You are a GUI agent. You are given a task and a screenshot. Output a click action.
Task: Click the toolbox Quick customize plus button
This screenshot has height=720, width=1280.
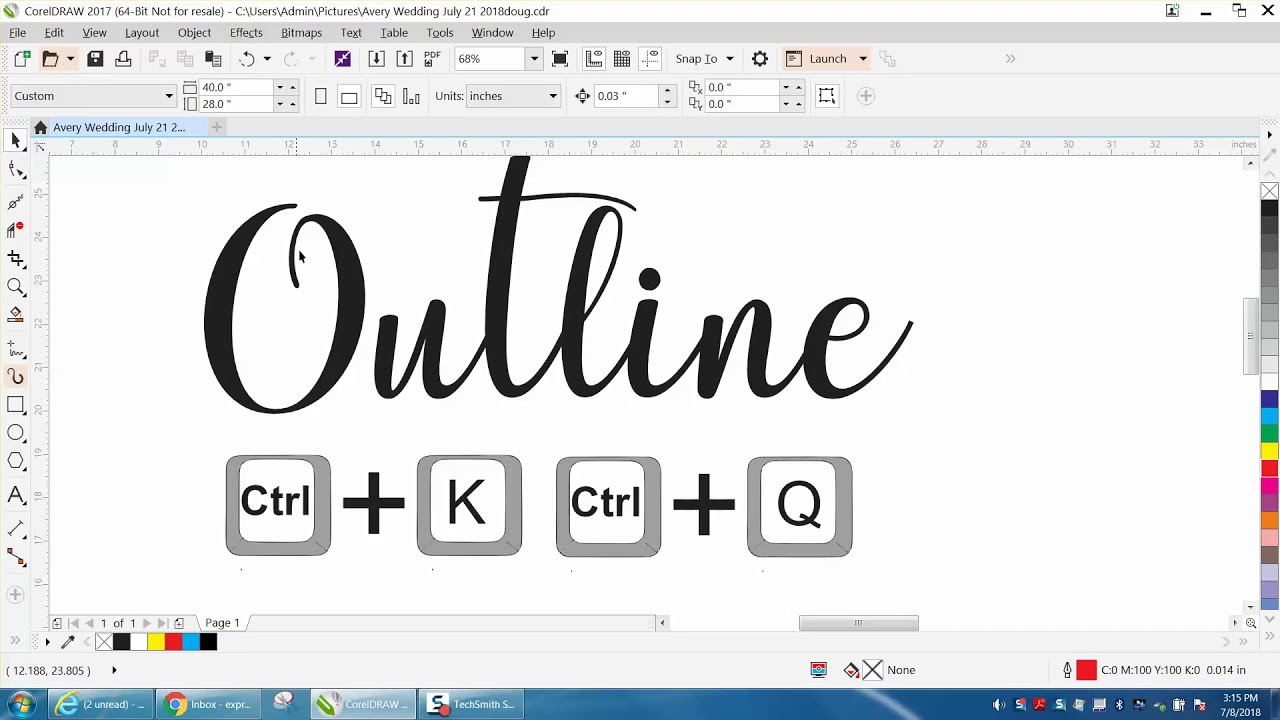click(x=15, y=595)
